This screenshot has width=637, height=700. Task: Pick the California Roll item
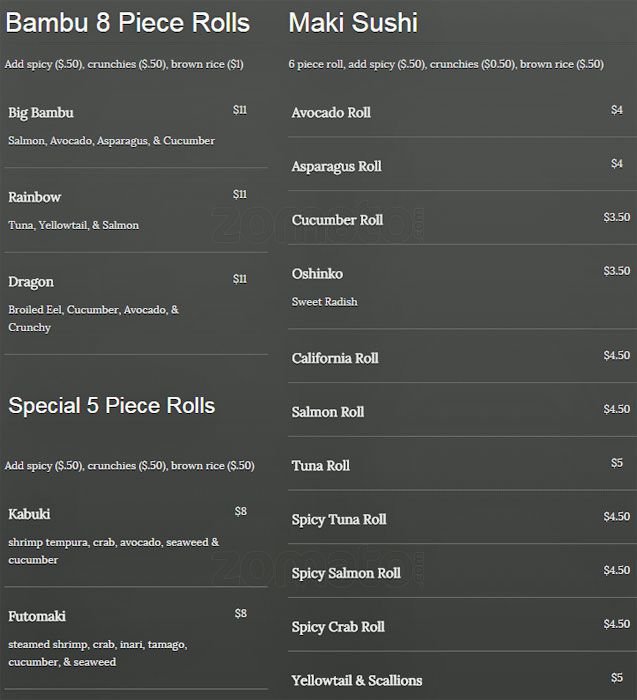[x=335, y=358]
